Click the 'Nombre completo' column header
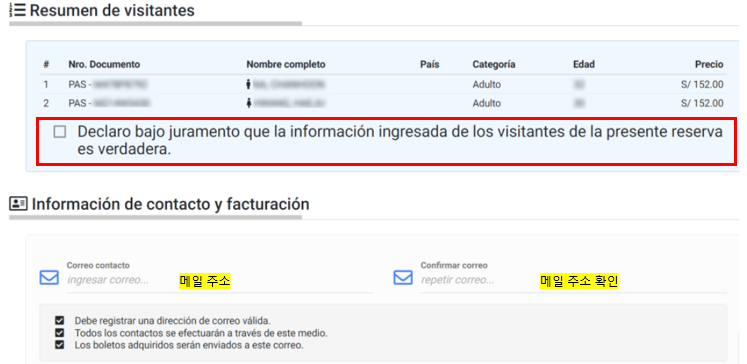The image size is (747, 364). click(x=286, y=64)
